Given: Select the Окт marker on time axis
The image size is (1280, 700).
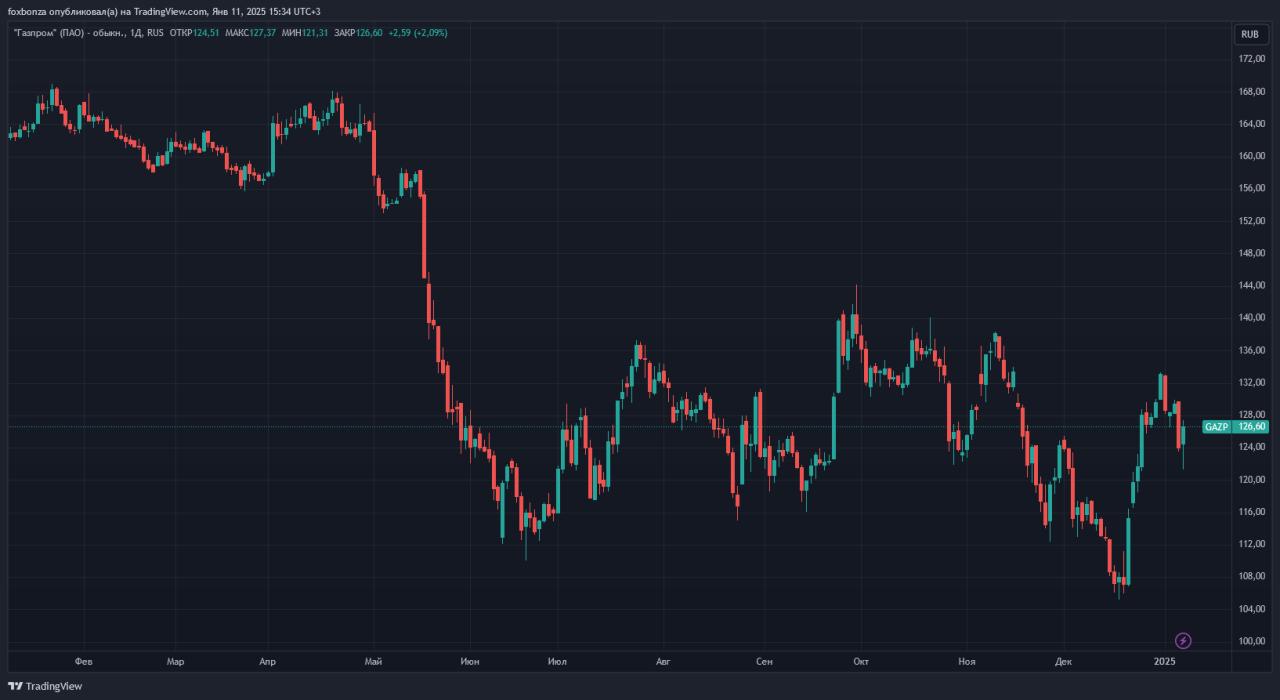Looking at the screenshot, I should 860,661.
